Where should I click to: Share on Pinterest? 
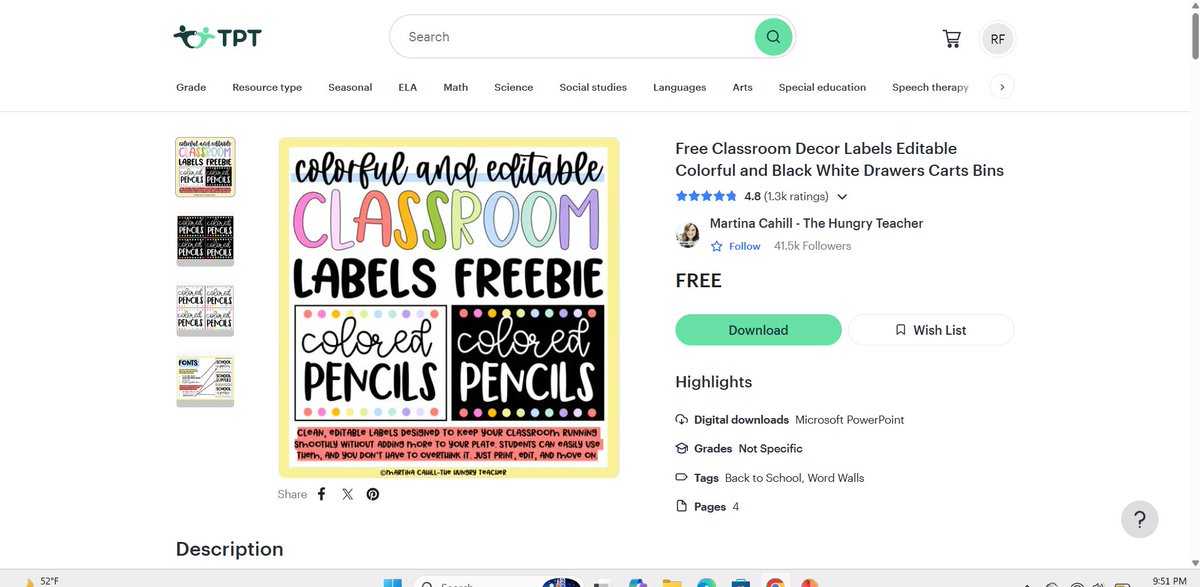(372, 494)
